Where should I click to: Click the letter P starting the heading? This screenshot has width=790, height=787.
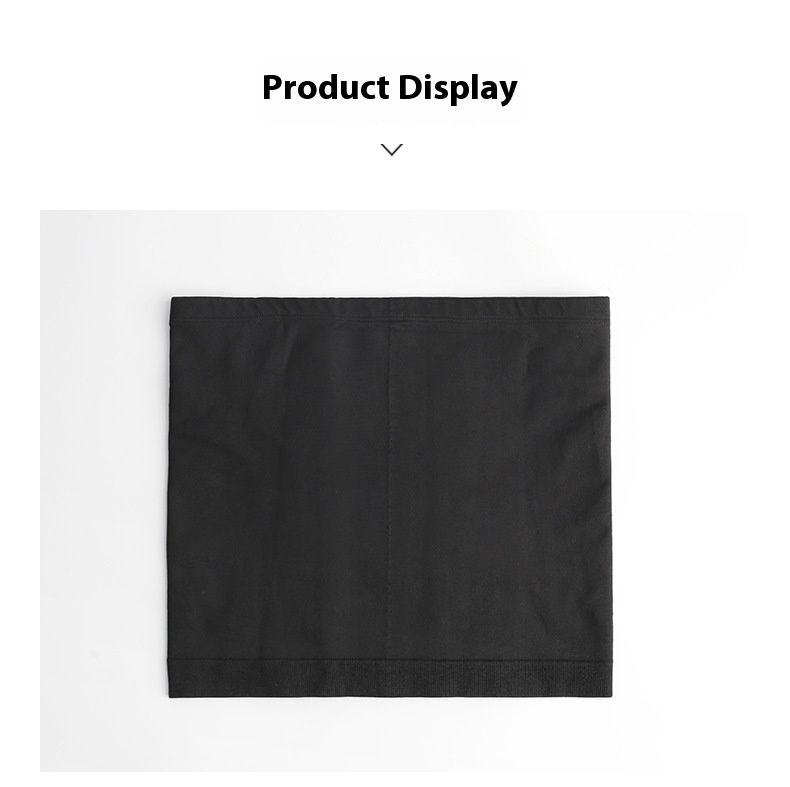coord(272,88)
